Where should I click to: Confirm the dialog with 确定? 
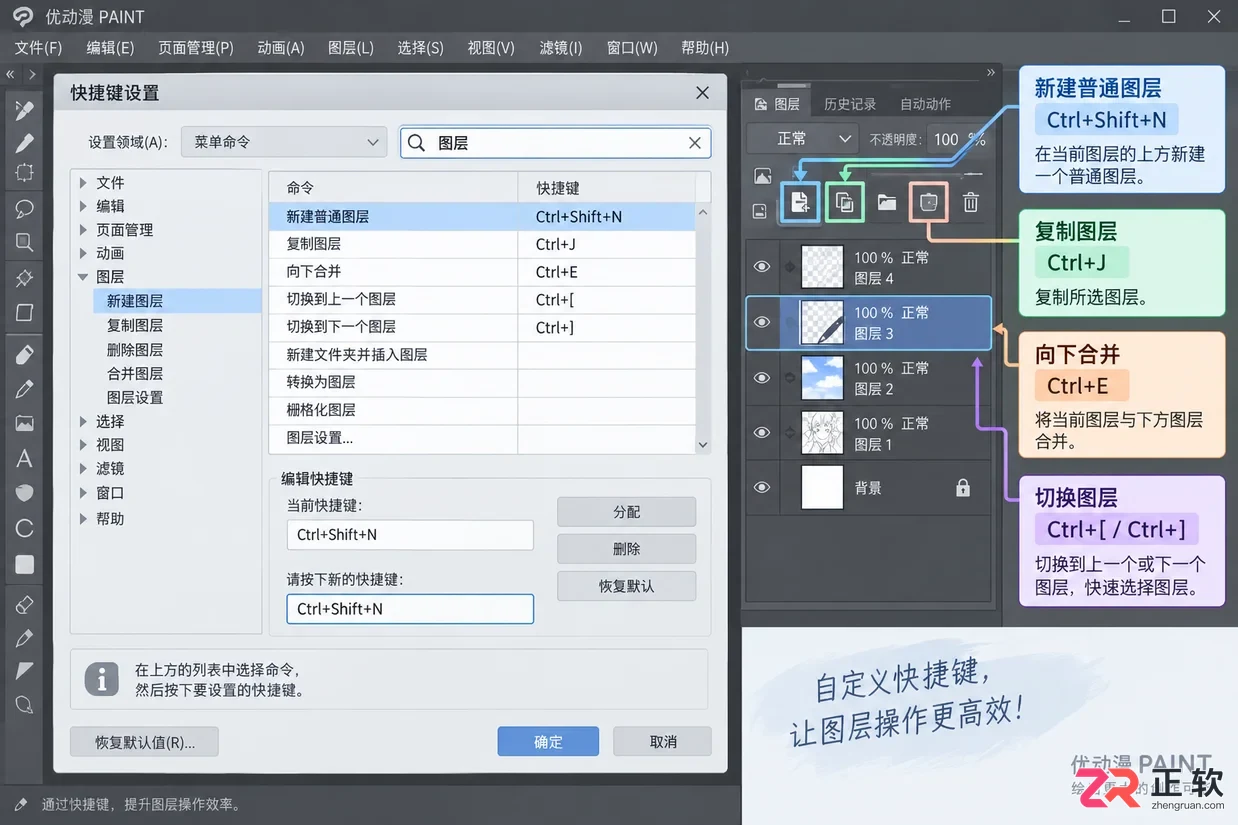(548, 742)
